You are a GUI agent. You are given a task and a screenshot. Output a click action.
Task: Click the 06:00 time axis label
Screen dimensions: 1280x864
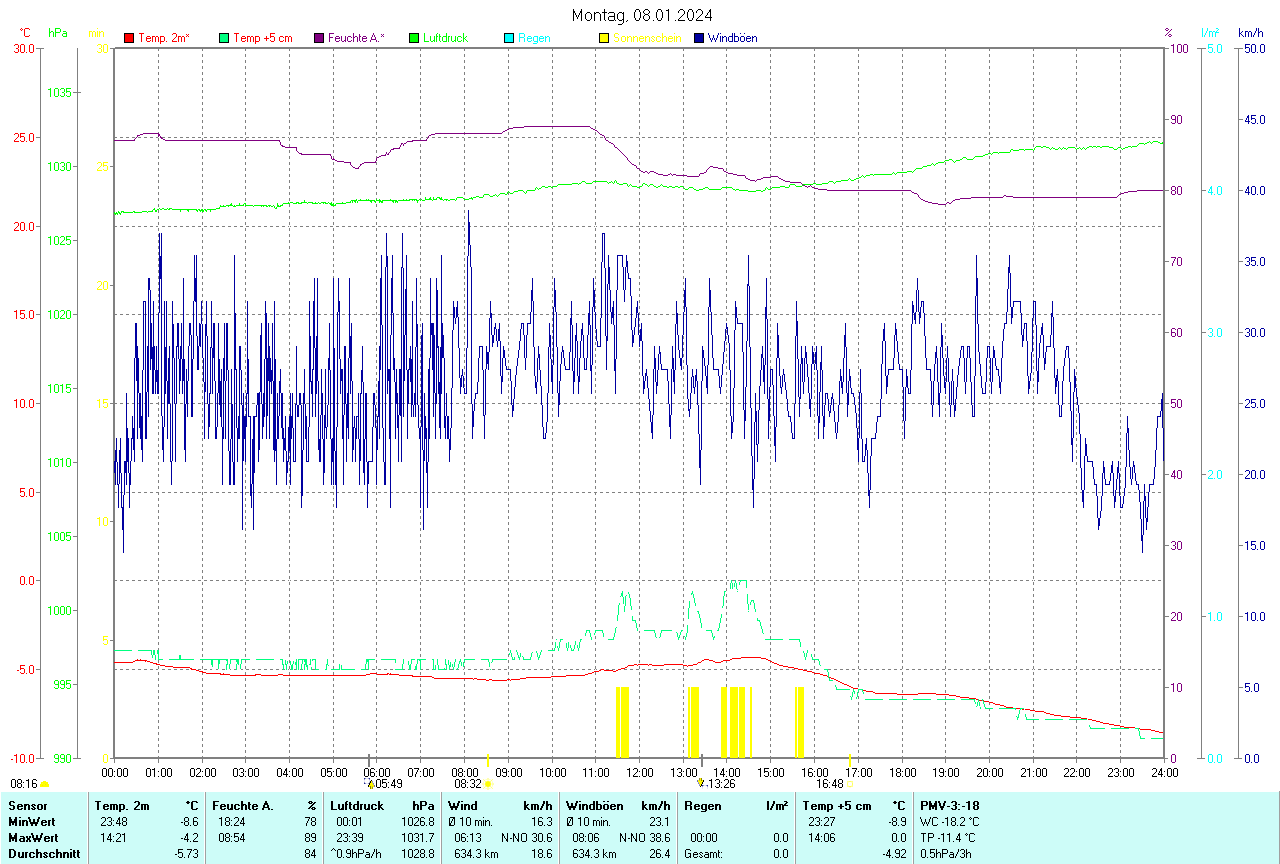(377, 772)
